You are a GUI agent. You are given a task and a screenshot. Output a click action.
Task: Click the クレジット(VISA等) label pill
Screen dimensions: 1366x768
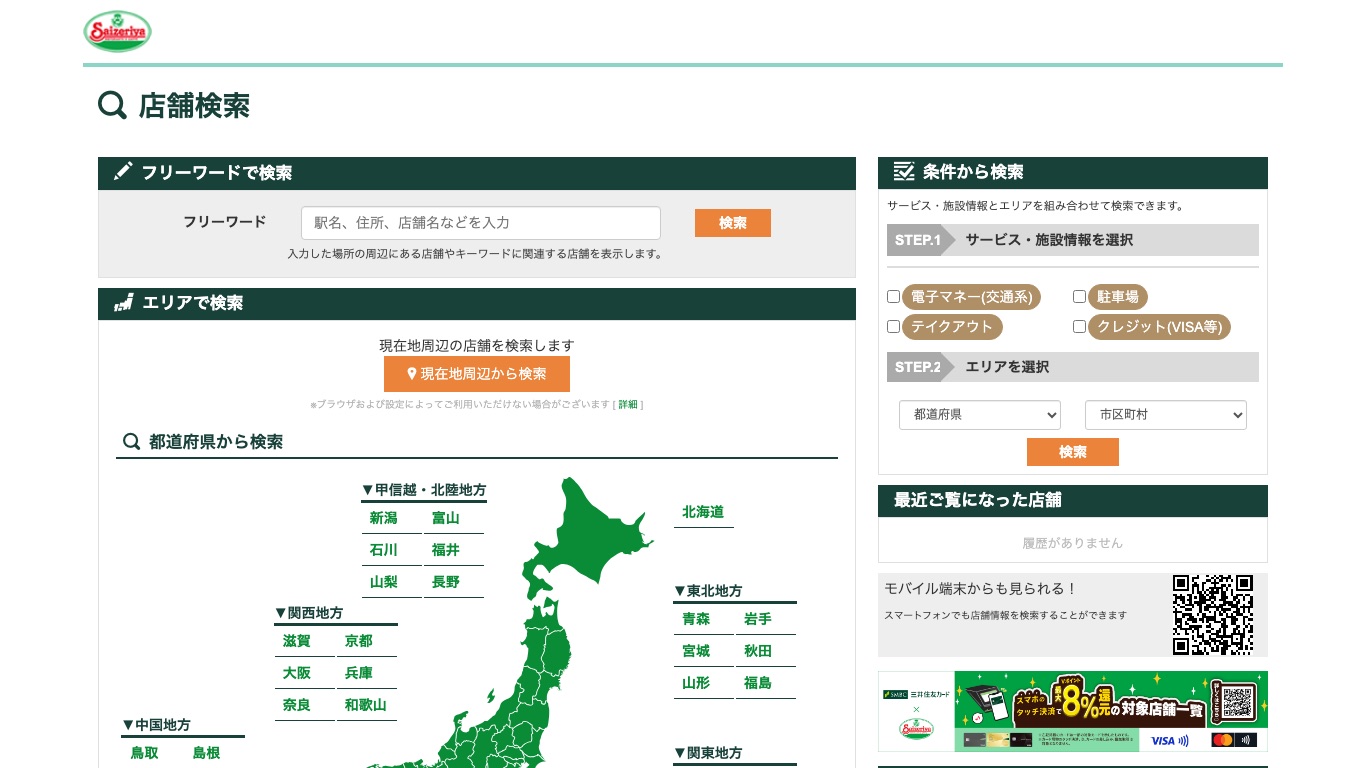tap(1160, 327)
